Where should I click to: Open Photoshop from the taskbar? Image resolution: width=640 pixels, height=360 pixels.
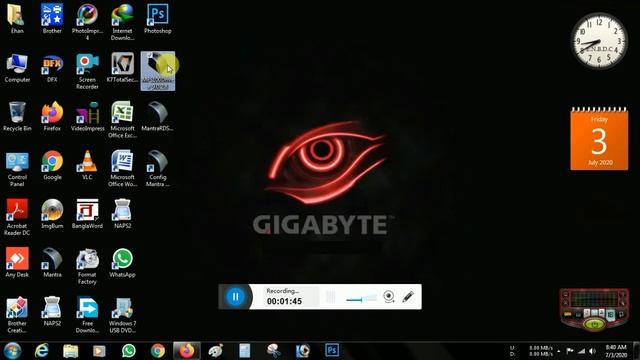tap(332, 350)
